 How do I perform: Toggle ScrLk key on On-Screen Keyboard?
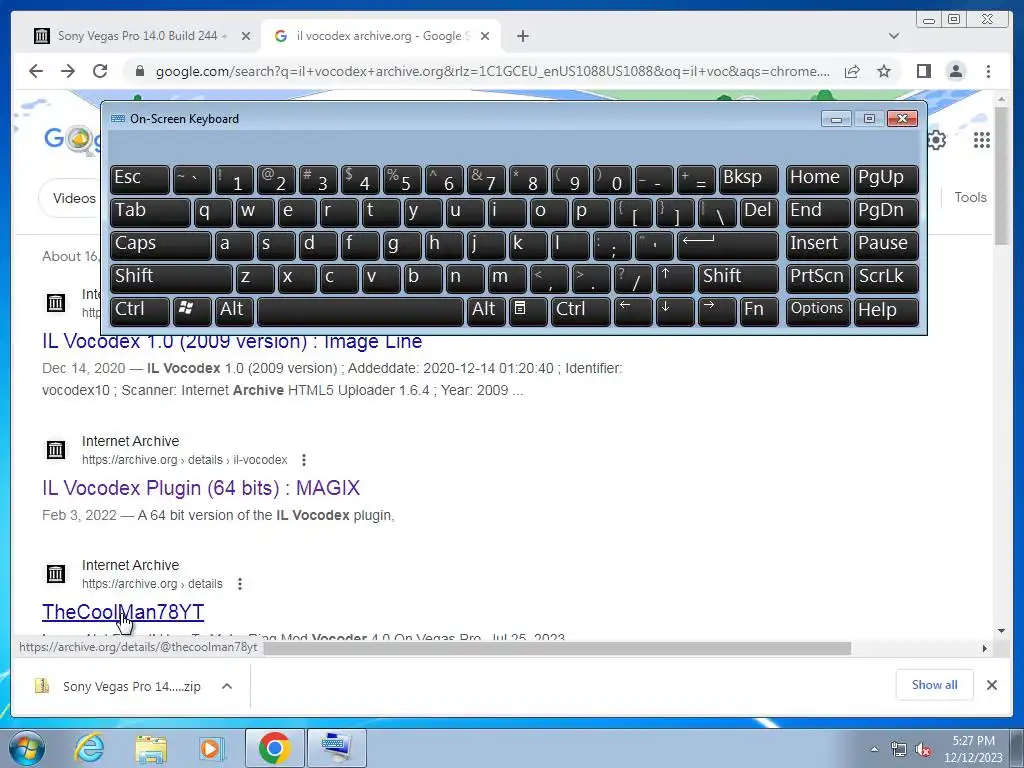click(x=886, y=278)
